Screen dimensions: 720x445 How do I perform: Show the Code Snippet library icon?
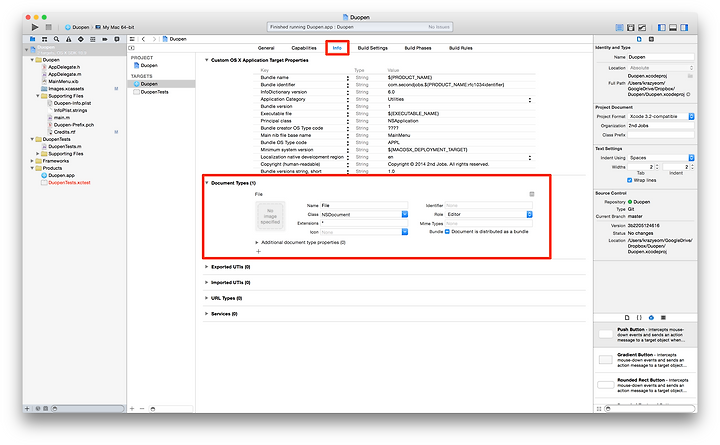639,317
